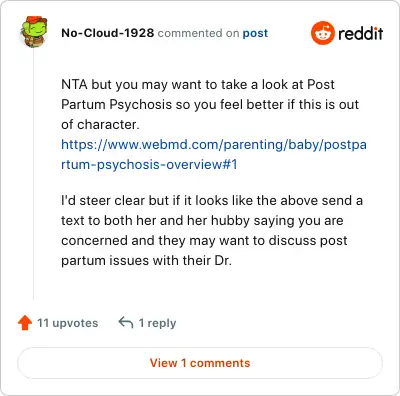The width and height of the screenshot is (400, 396).
Task: Click the phrase "of character." in comment
Action: (x=100, y=125)
